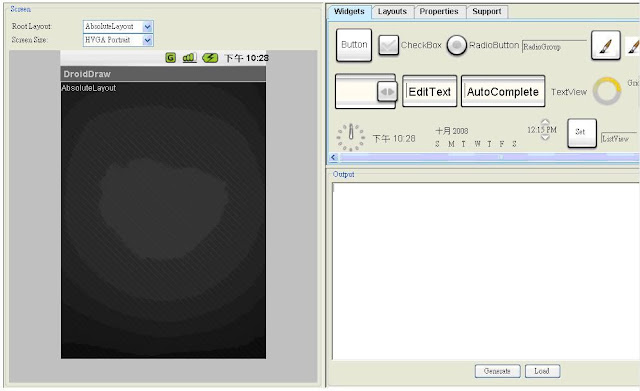The image size is (640, 391).
Task: Click the Generate button
Action: pos(497,371)
